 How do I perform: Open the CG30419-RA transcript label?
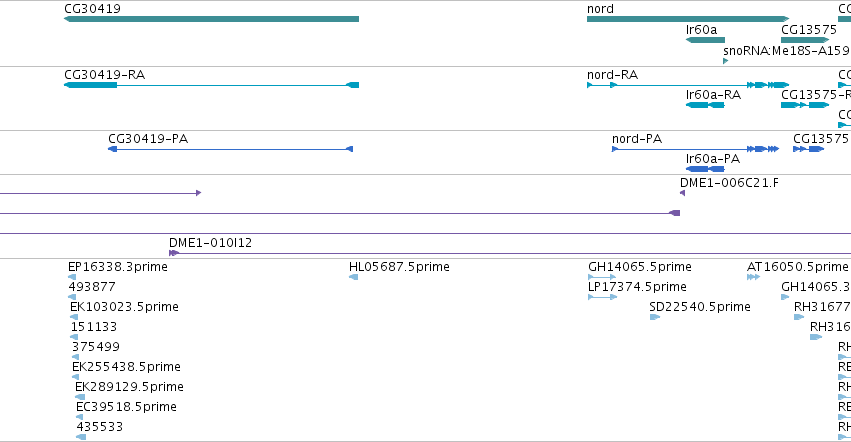[x=104, y=75]
